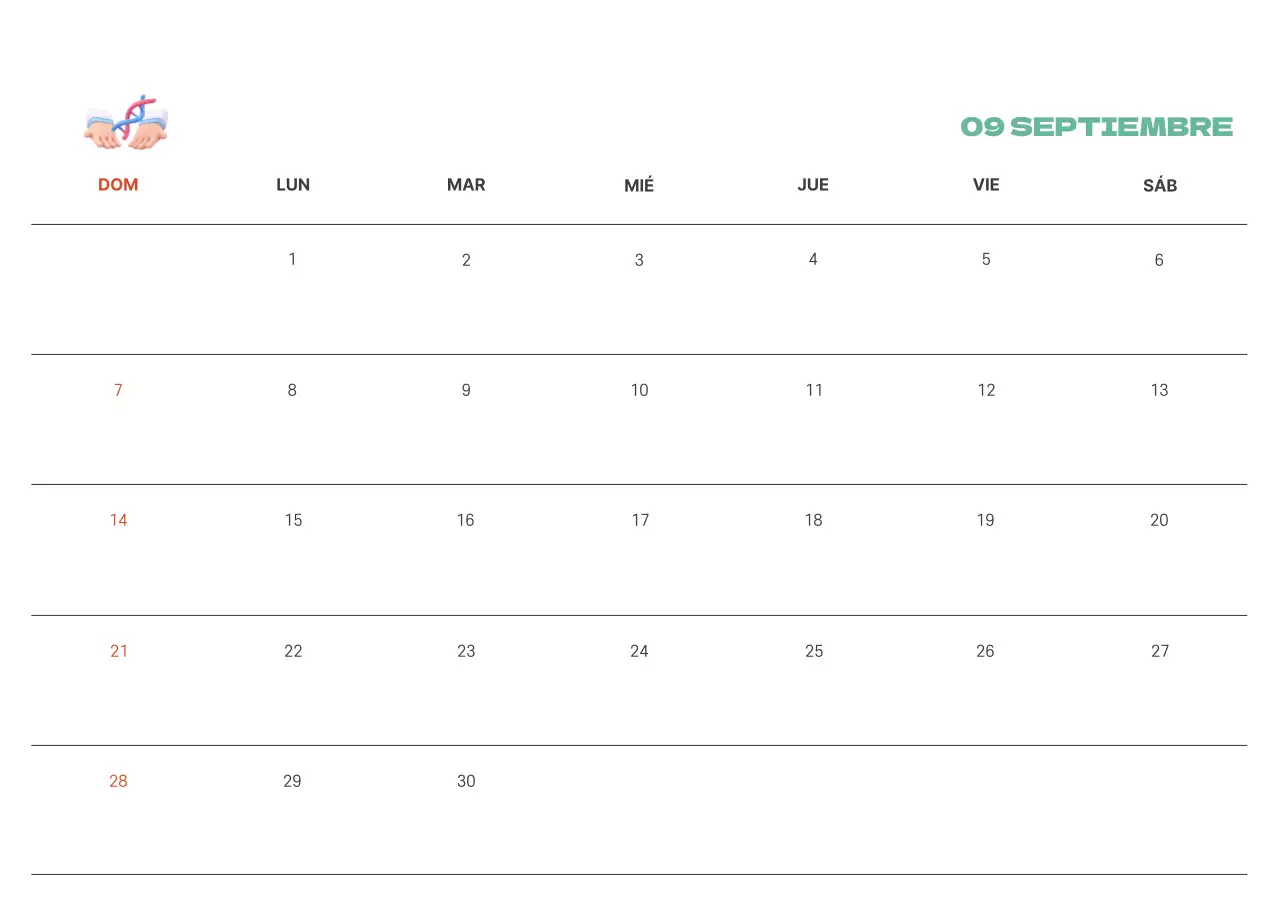Click date 24 in the grid
Image resolution: width=1280 pixels, height=916 pixels.
coord(639,651)
